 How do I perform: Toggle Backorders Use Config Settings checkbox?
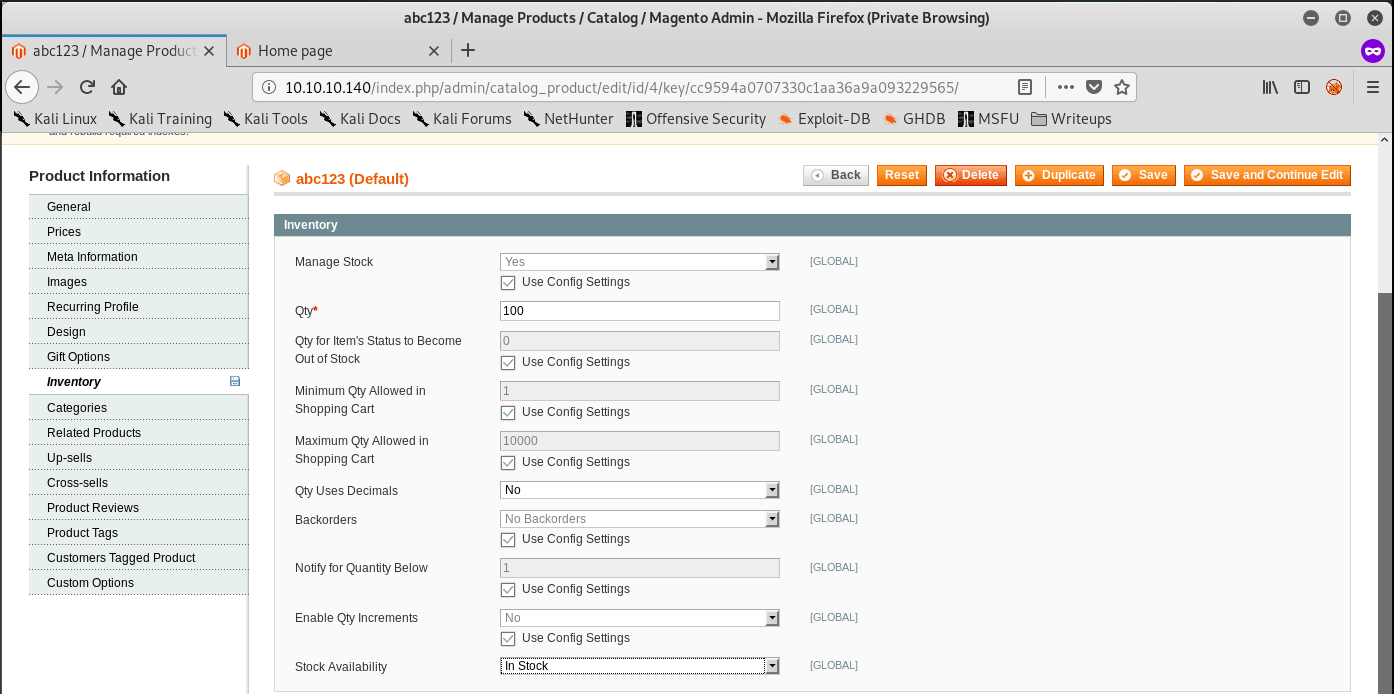(x=508, y=540)
